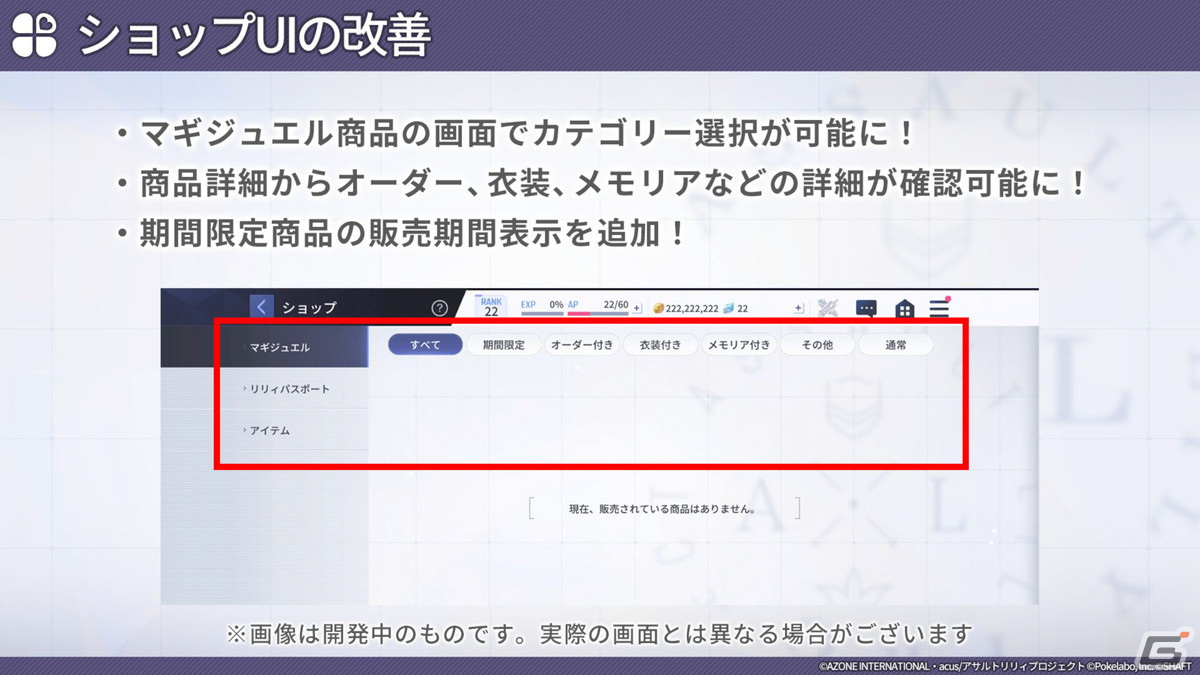This screenshot has width=1200, height=675.
Task: Go to the home house icon
Action: coord(904,308)
